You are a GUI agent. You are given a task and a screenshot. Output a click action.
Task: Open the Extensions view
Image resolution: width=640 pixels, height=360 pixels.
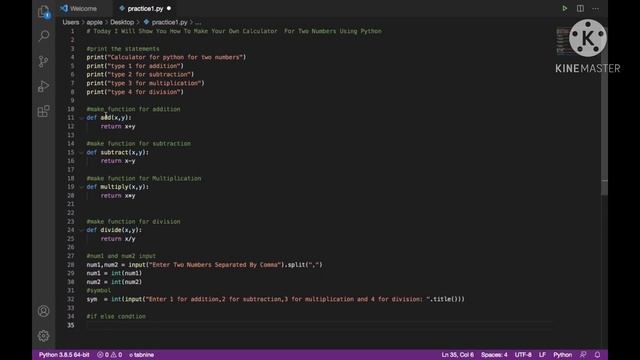pyautogui.click(x=44, y=111)
